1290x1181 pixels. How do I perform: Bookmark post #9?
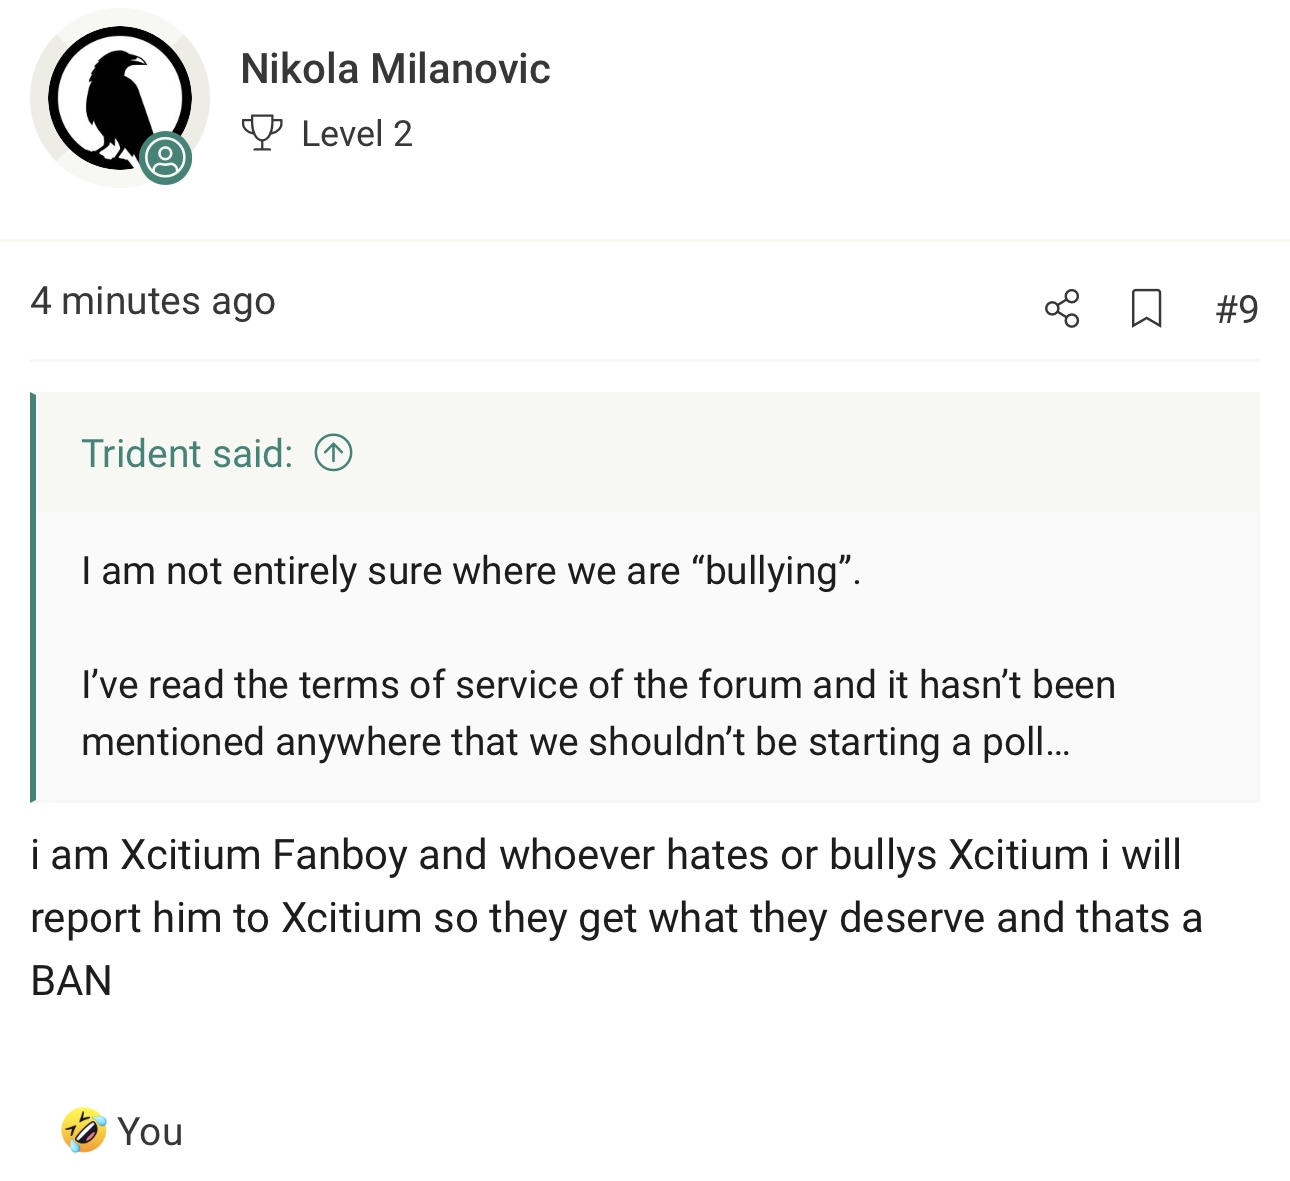click(x=1146, y=308)
